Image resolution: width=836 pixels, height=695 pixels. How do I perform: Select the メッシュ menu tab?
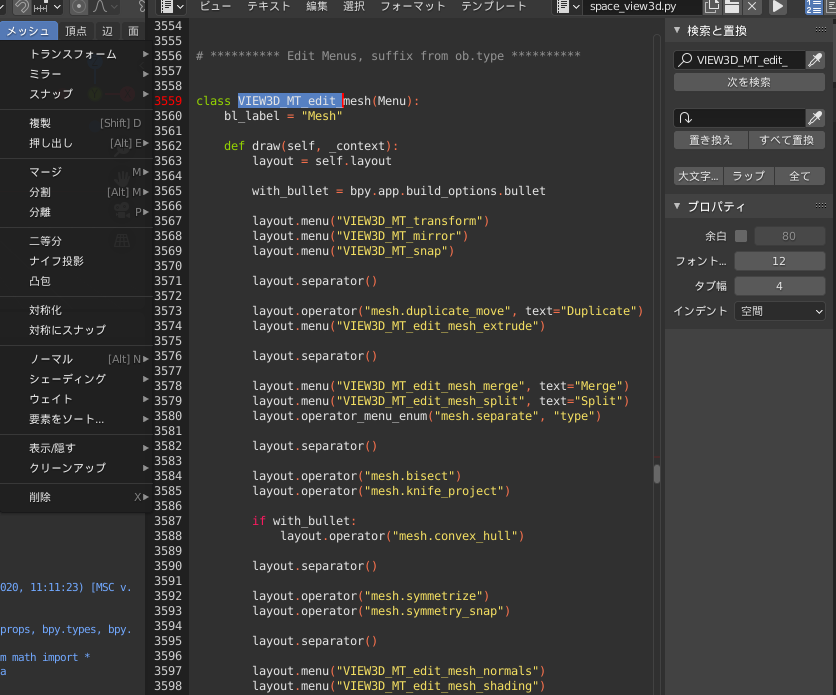(28, 31)
